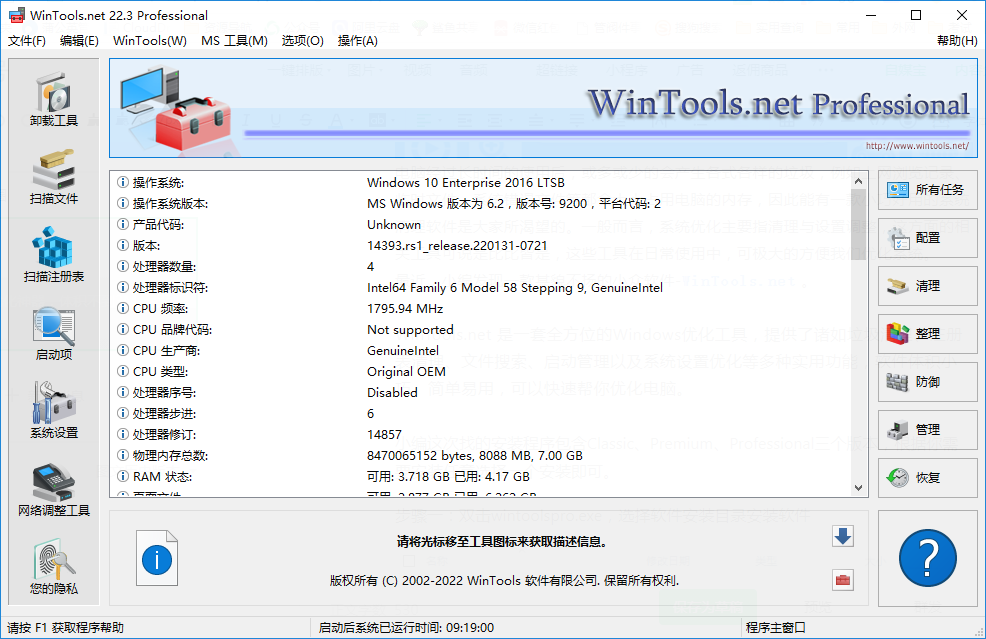986x639 pixels.
Task: Open the 帮助(H) menu
Action: 957,41
